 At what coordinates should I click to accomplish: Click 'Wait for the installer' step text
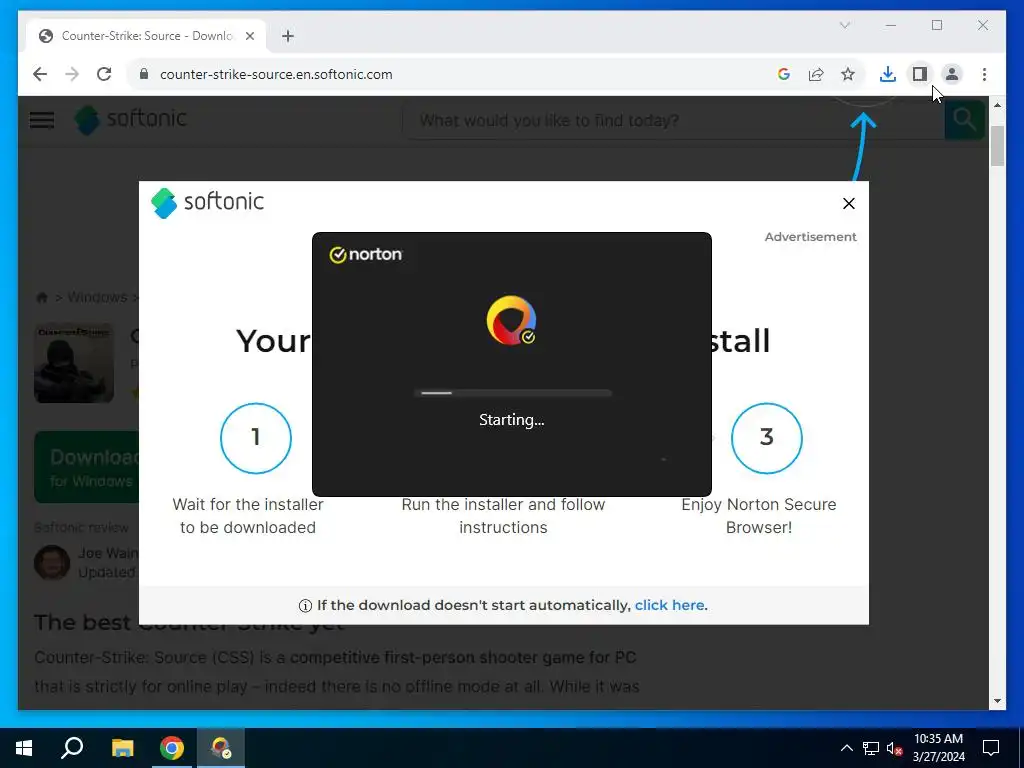(248, 516)
